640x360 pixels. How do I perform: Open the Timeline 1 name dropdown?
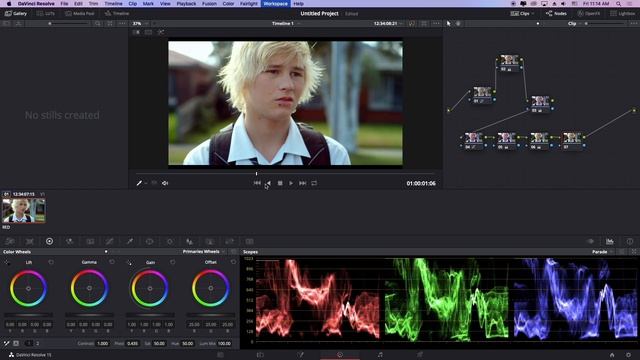285,24
